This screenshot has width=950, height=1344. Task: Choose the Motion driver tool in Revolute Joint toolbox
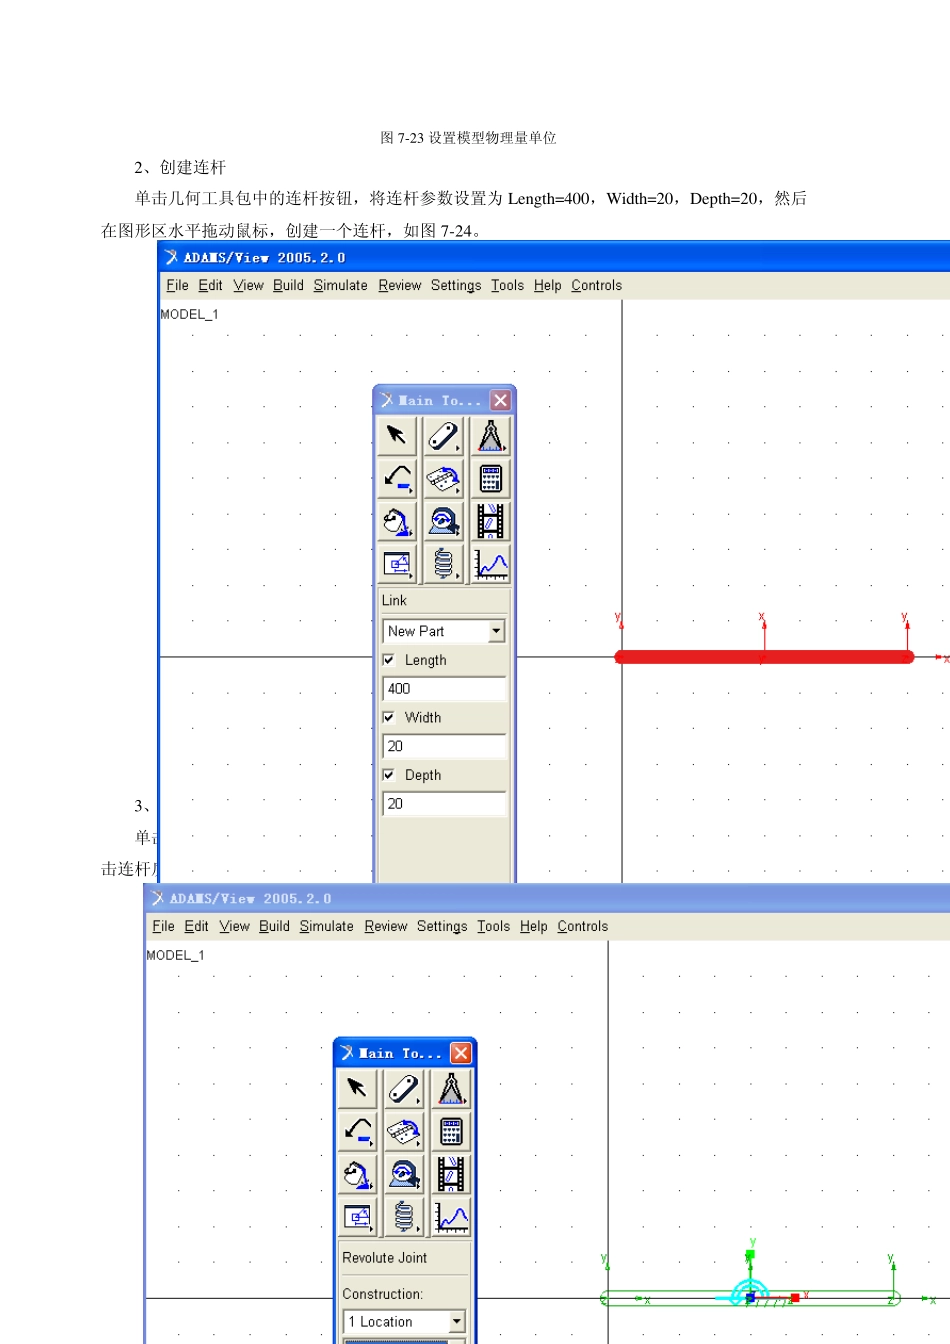(404, 1174)
